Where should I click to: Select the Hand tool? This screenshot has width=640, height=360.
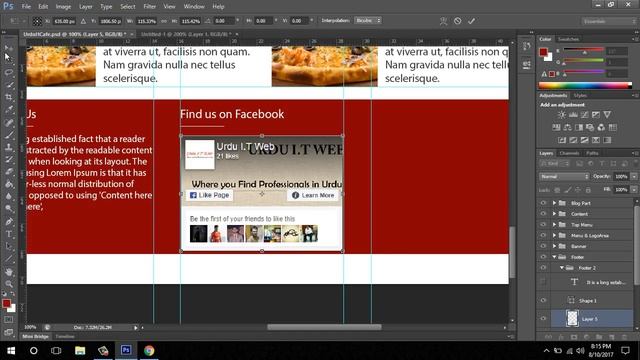tap(9, 272)
